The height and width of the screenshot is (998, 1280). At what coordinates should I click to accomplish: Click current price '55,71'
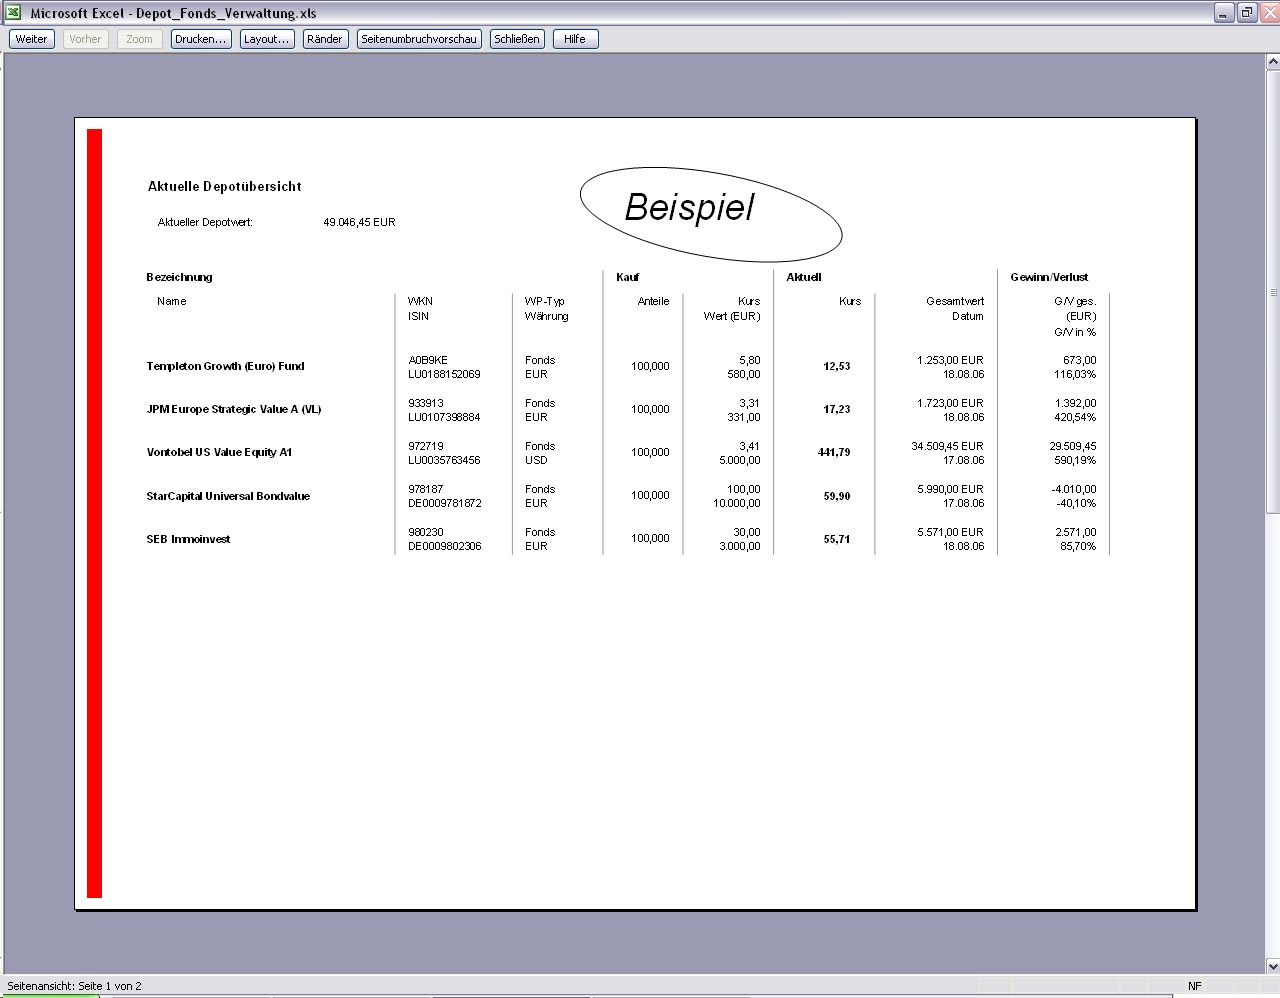click(837, 539)
